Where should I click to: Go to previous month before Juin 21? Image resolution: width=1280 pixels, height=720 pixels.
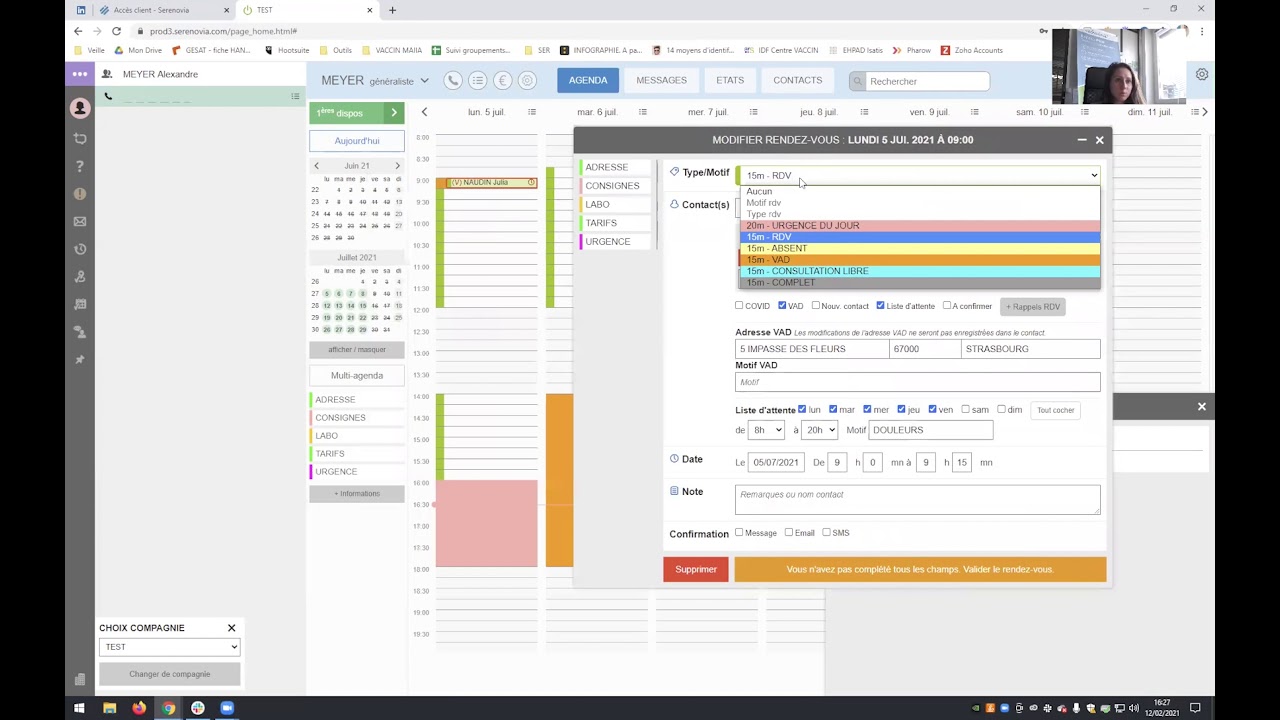(x=316, y=166)
